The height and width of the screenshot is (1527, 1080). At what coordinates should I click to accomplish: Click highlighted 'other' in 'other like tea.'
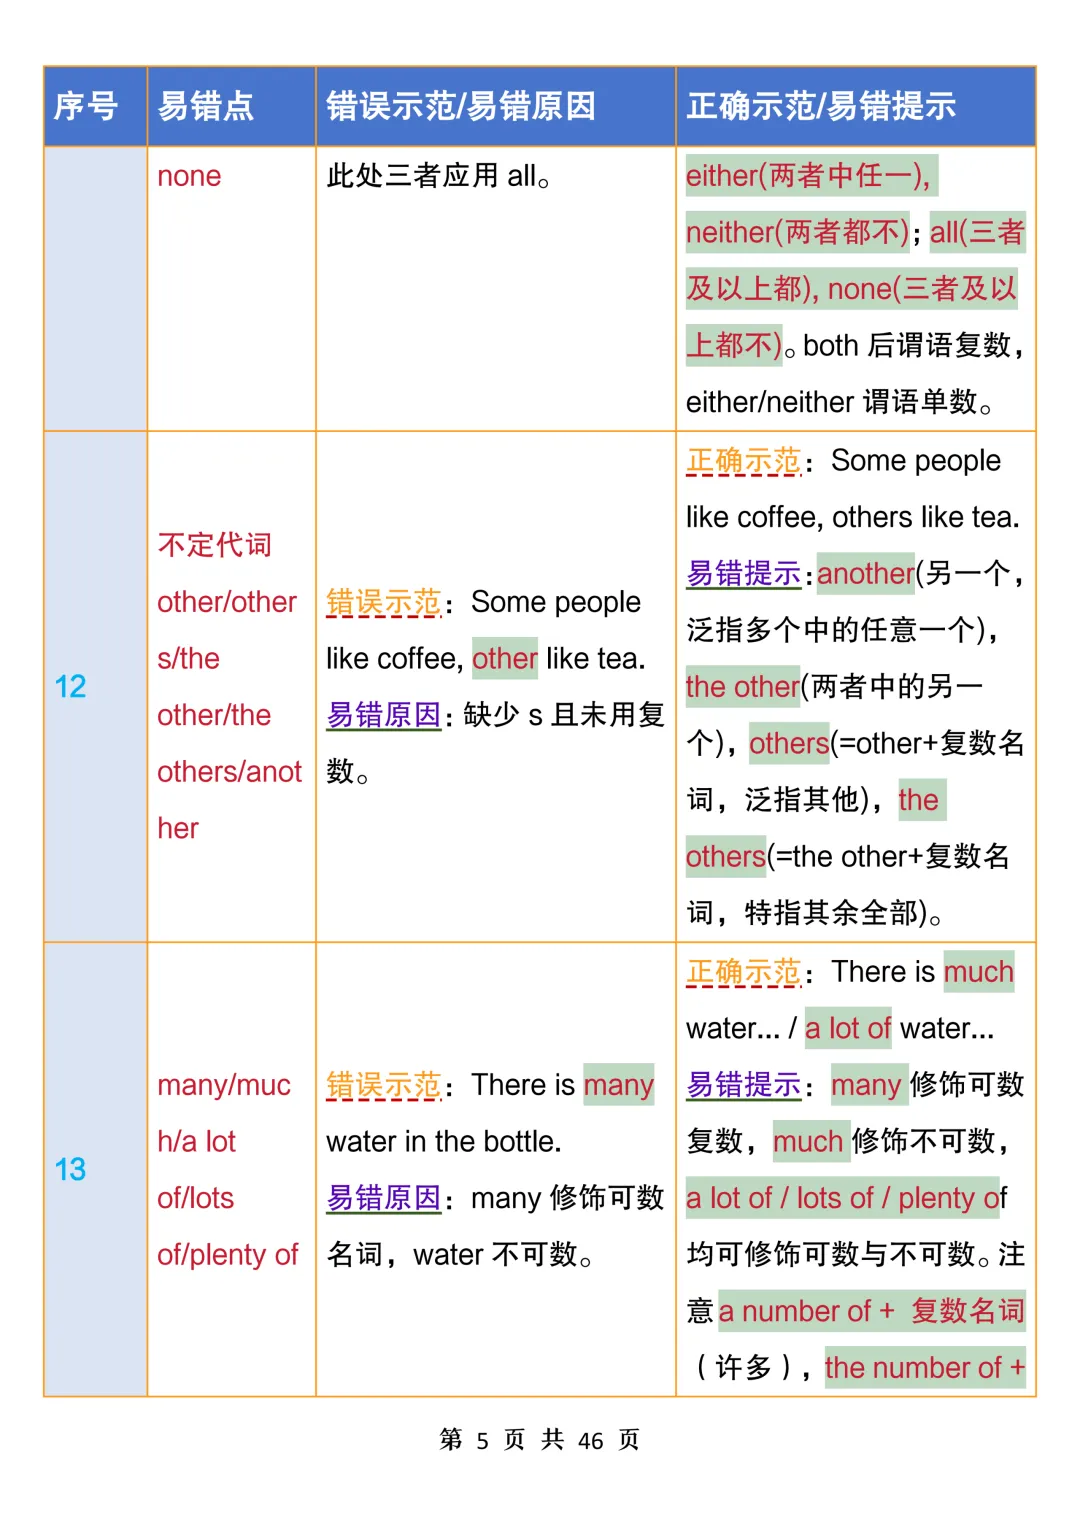[505, 658]
